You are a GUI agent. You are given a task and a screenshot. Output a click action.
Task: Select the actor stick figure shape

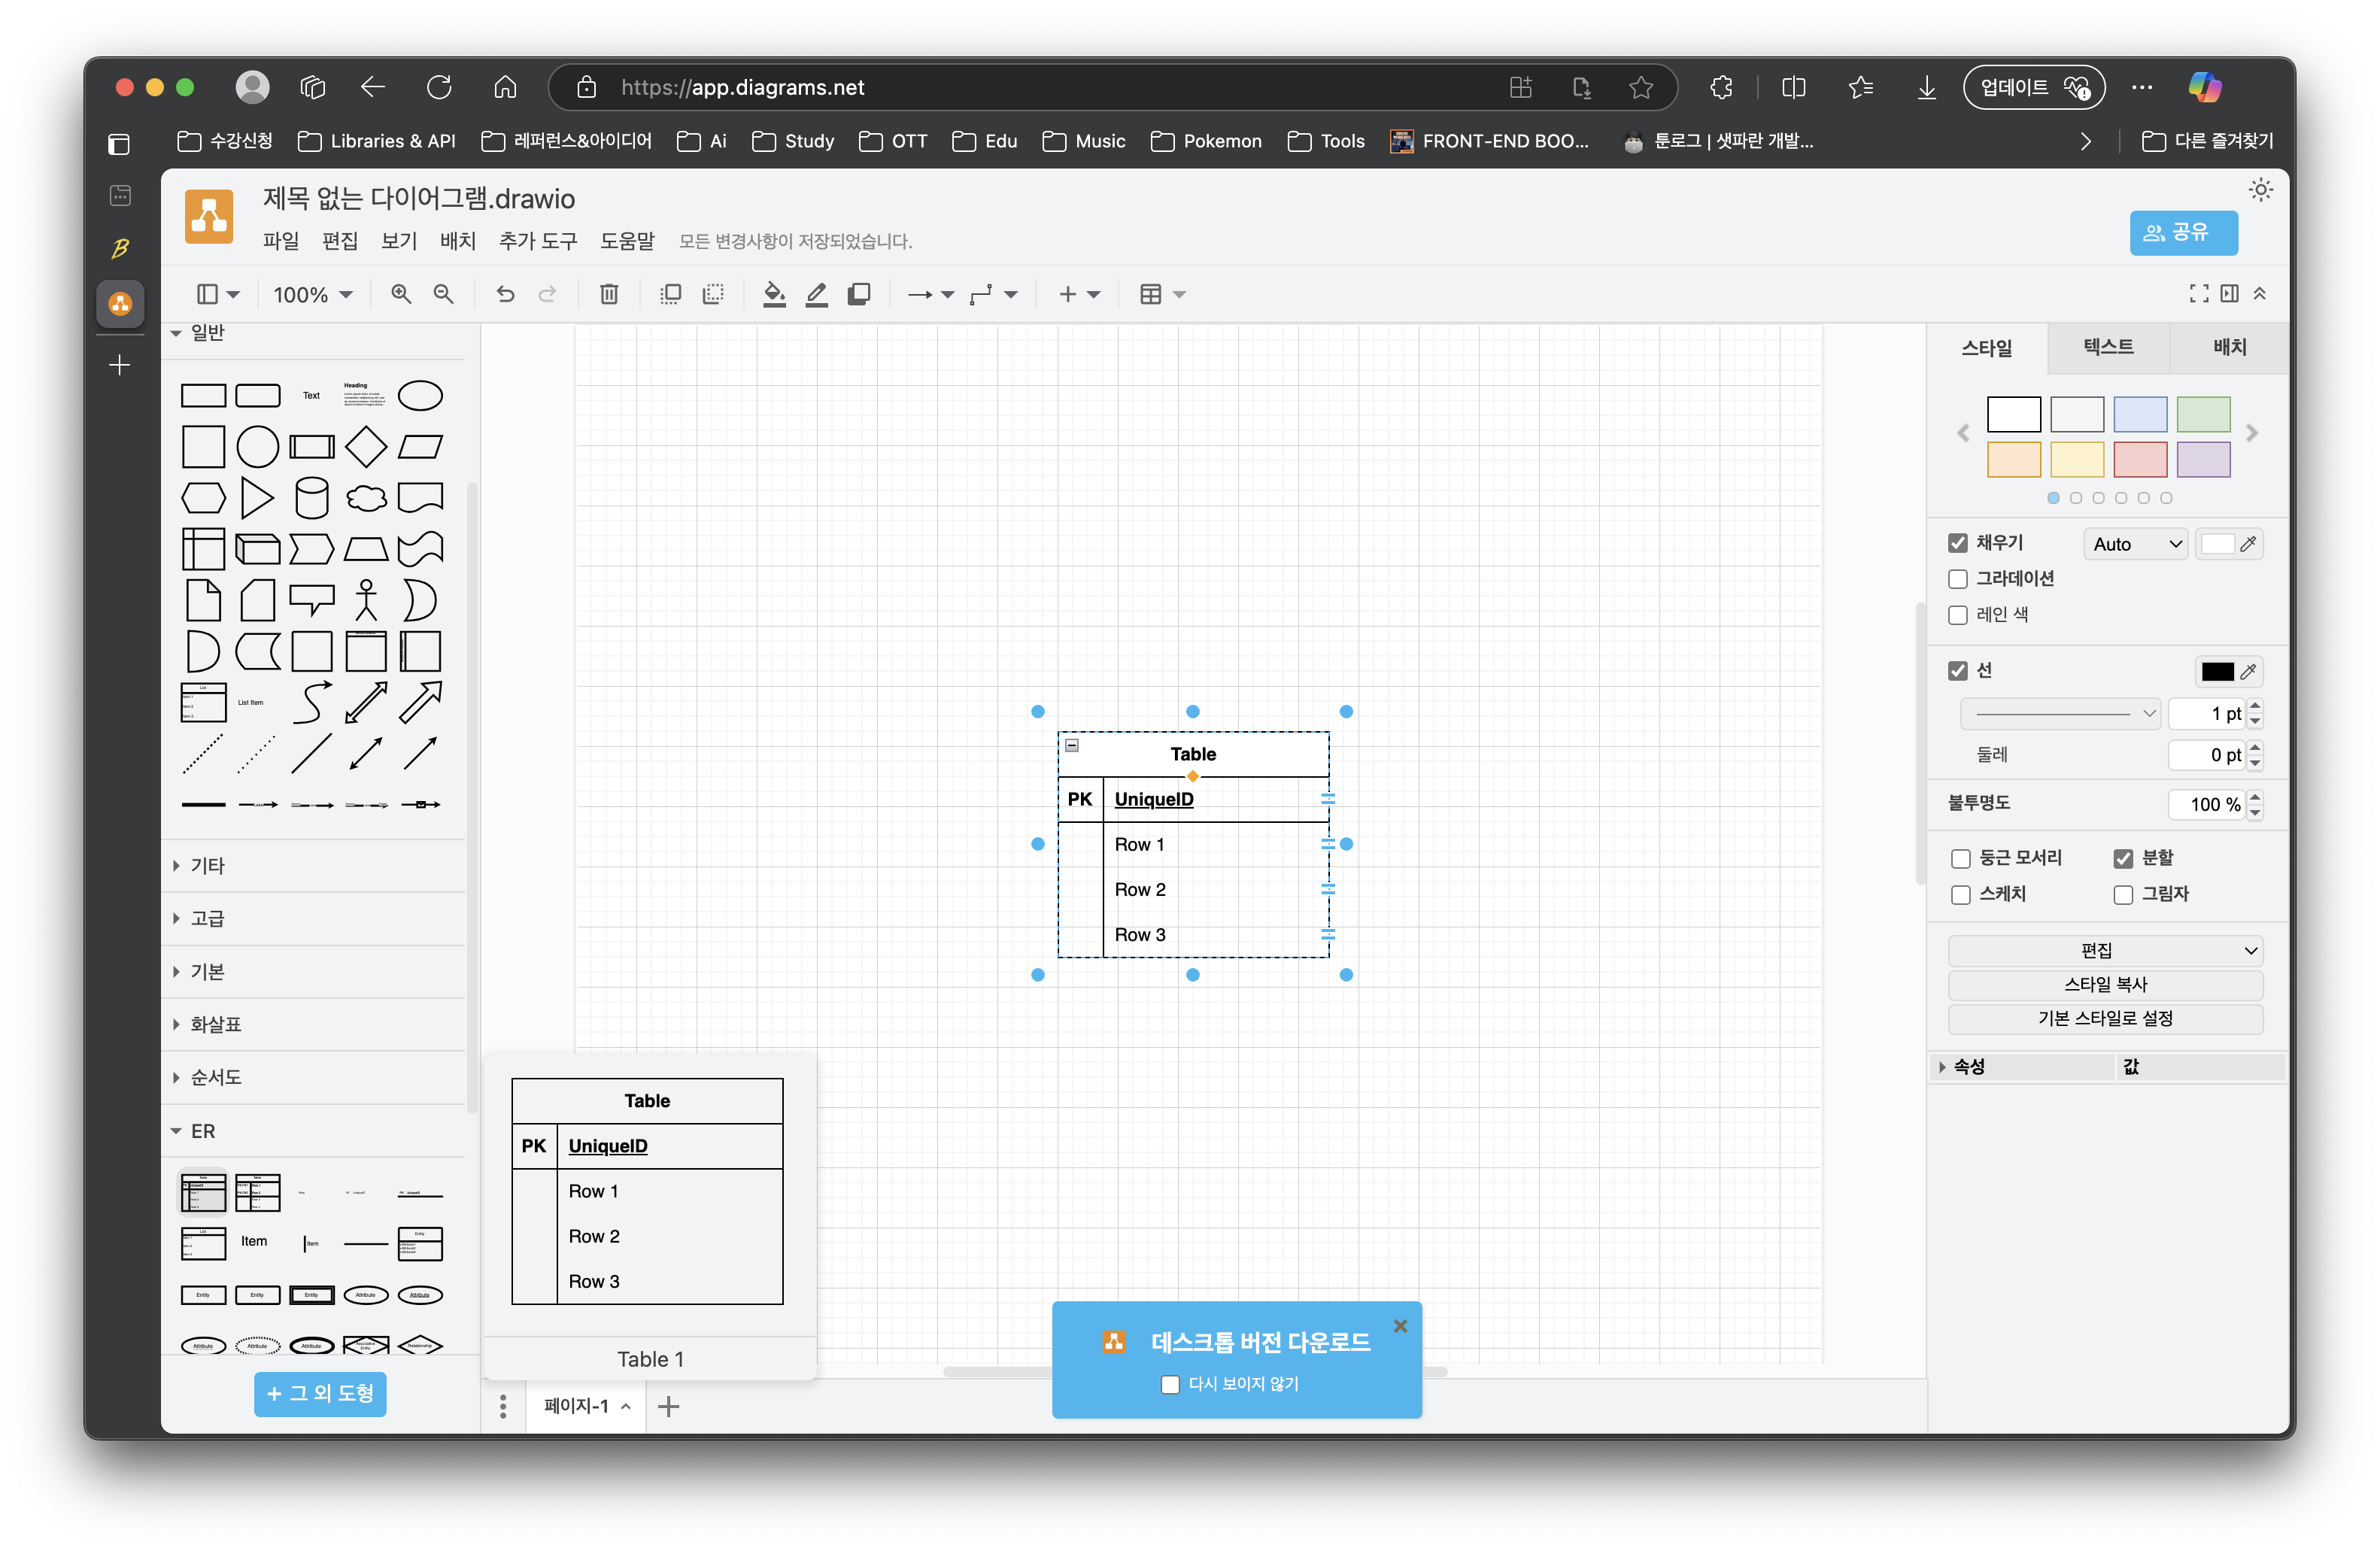pos(366,600)
